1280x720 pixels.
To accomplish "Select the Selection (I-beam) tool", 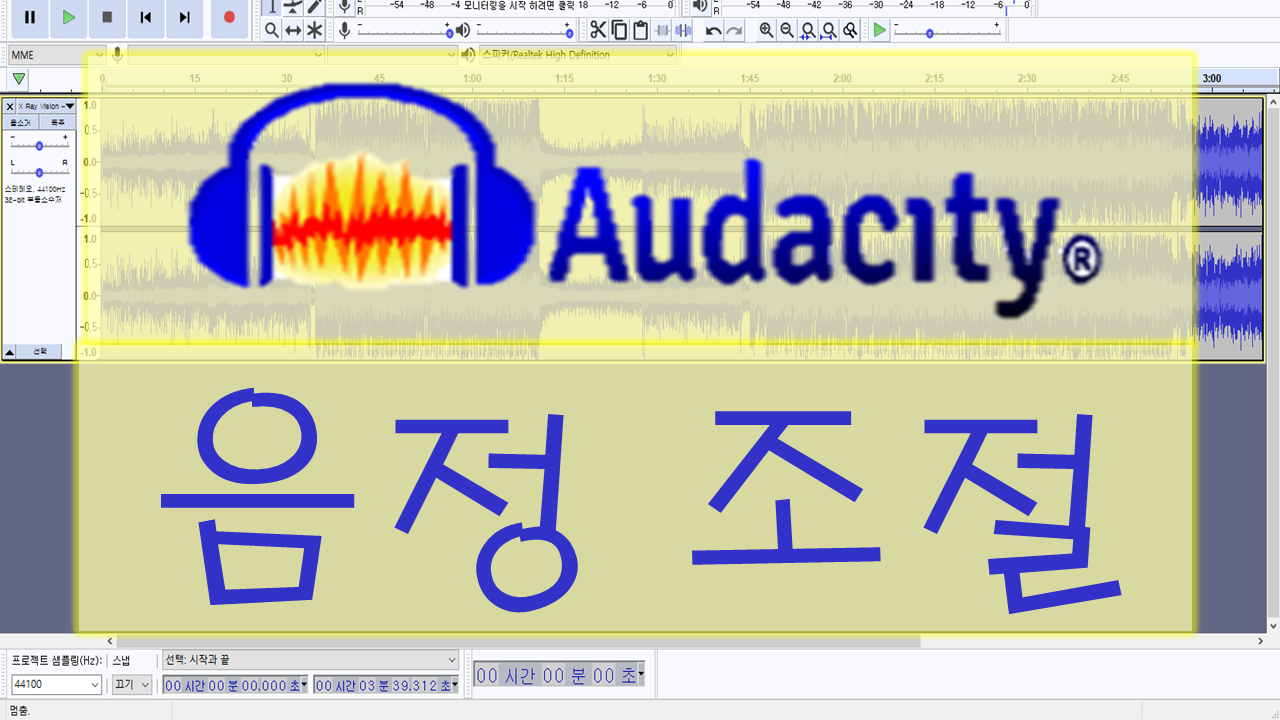I will [271, 7].
